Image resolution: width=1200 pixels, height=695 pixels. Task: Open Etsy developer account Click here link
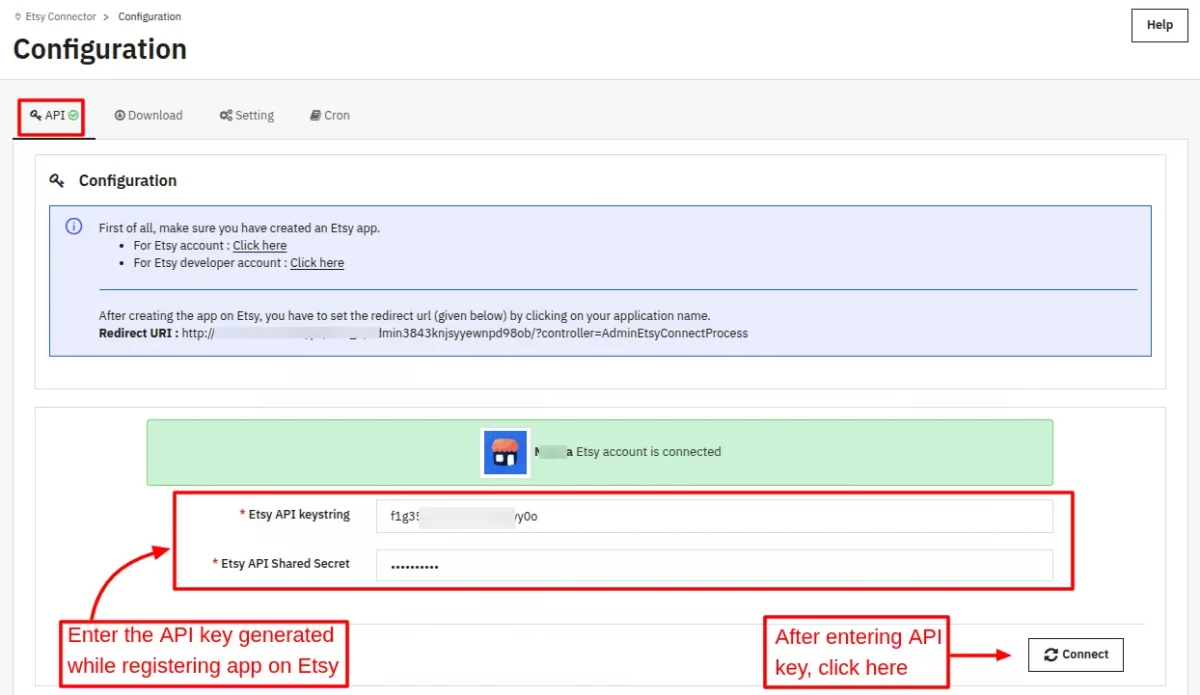(x=317, y=263)
